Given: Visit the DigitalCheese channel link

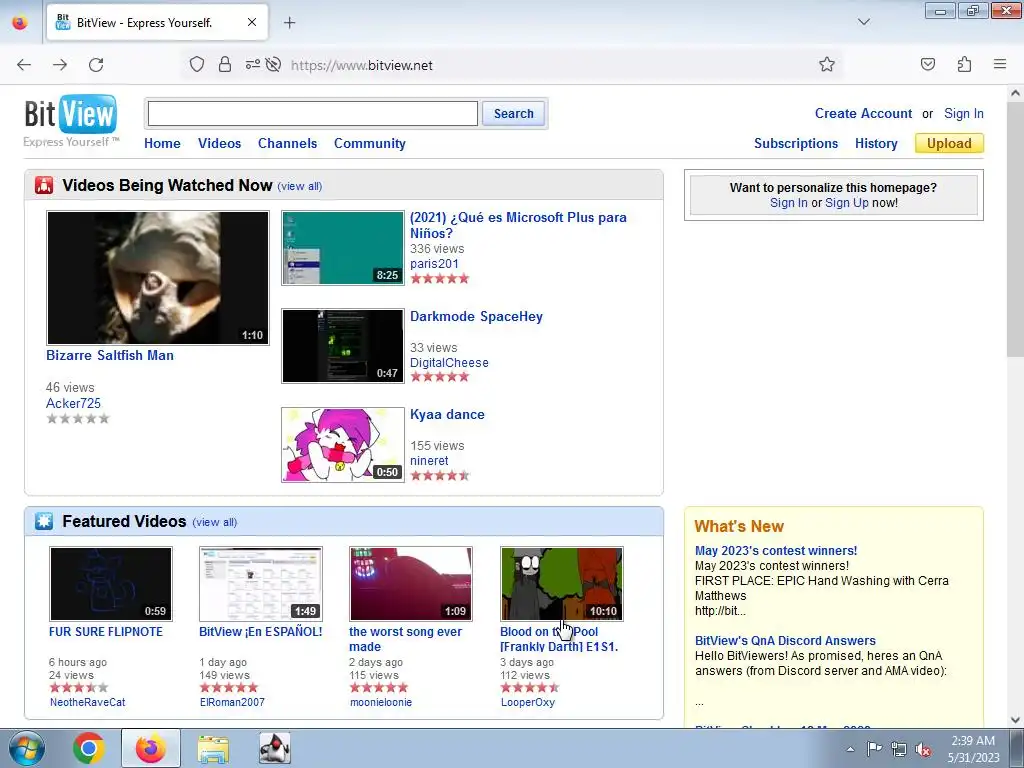Looking at the screenshot, I should [x=449, y=362].
